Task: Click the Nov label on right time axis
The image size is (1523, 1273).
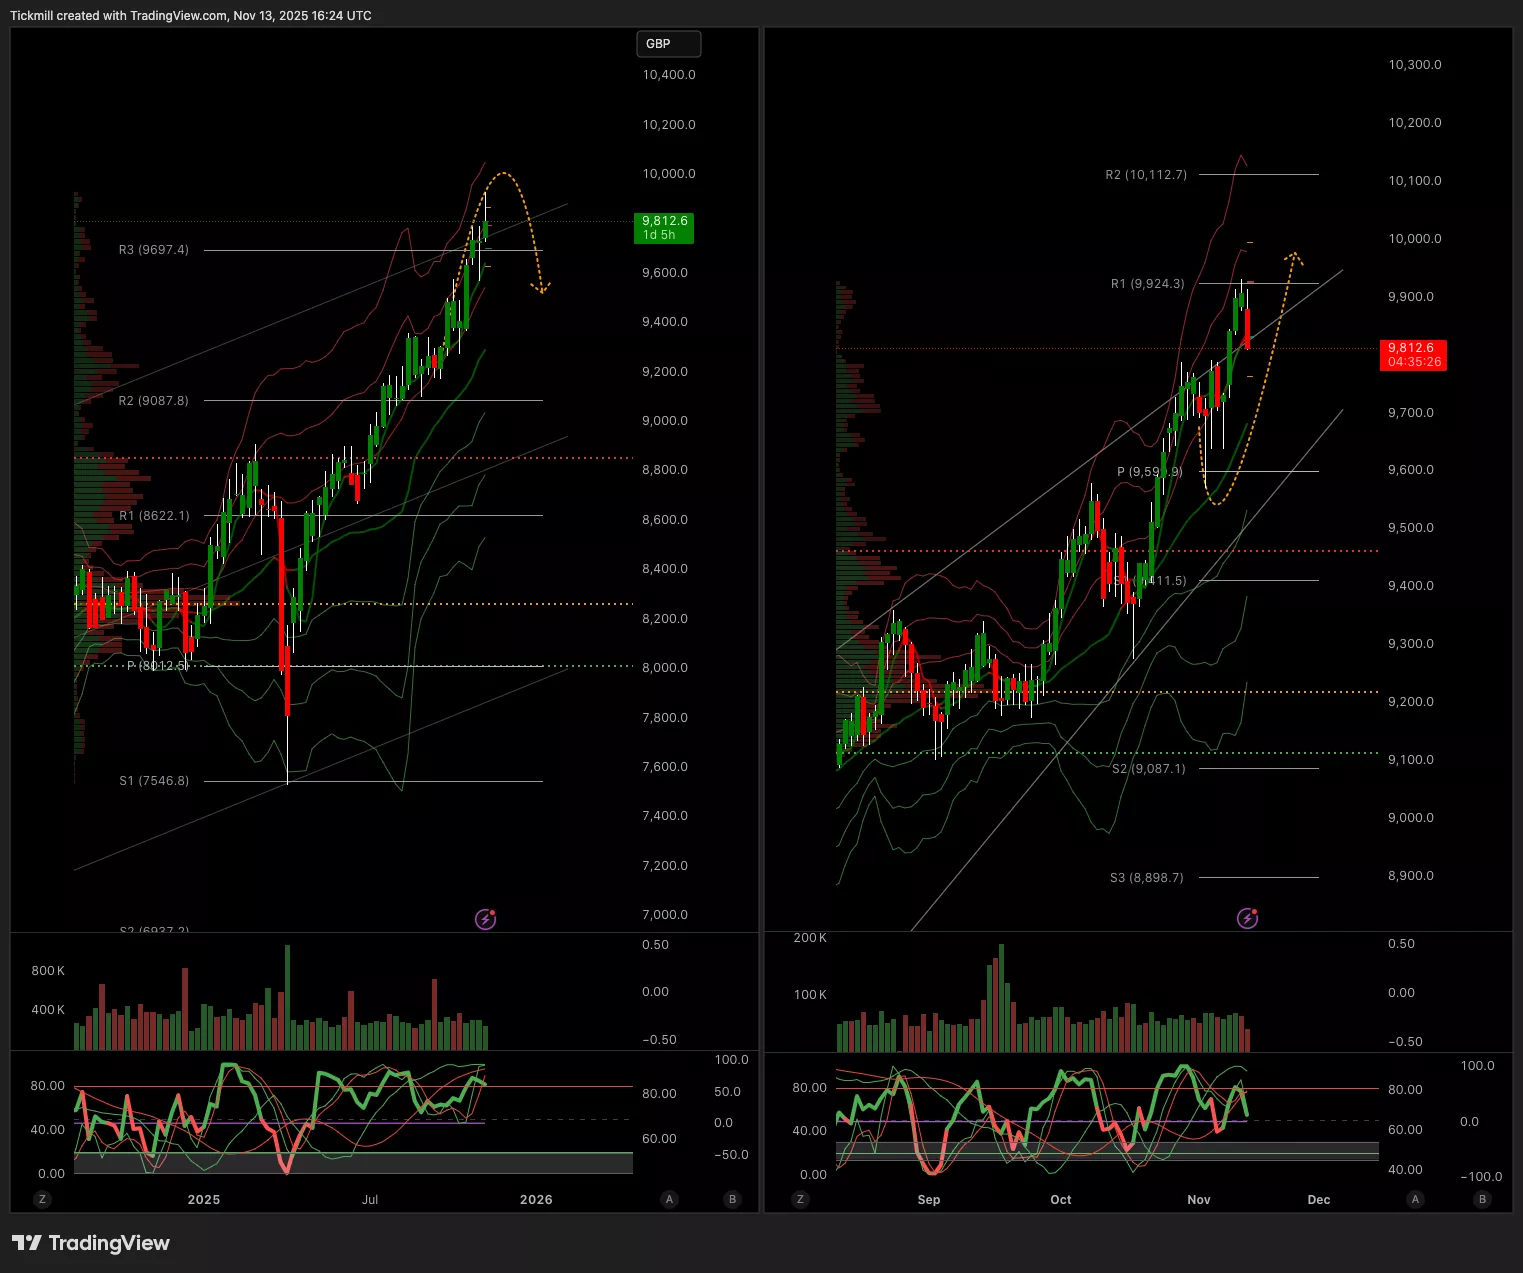Action: click(1198, 1199)
